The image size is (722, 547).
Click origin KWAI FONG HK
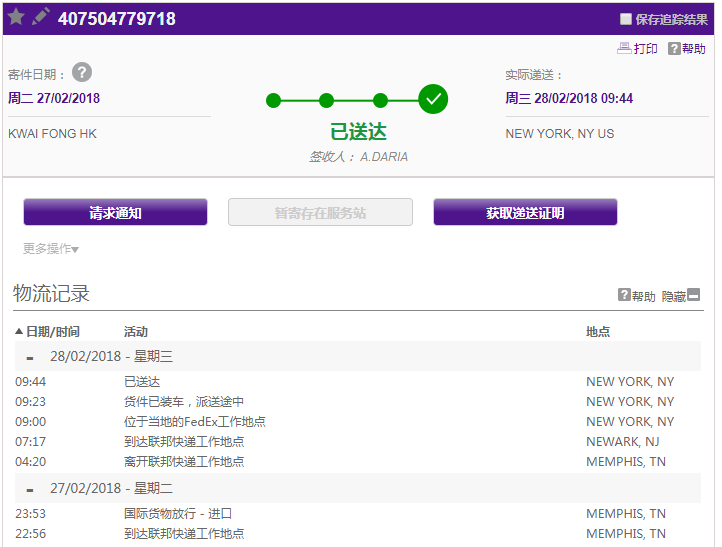click(52, 134)
